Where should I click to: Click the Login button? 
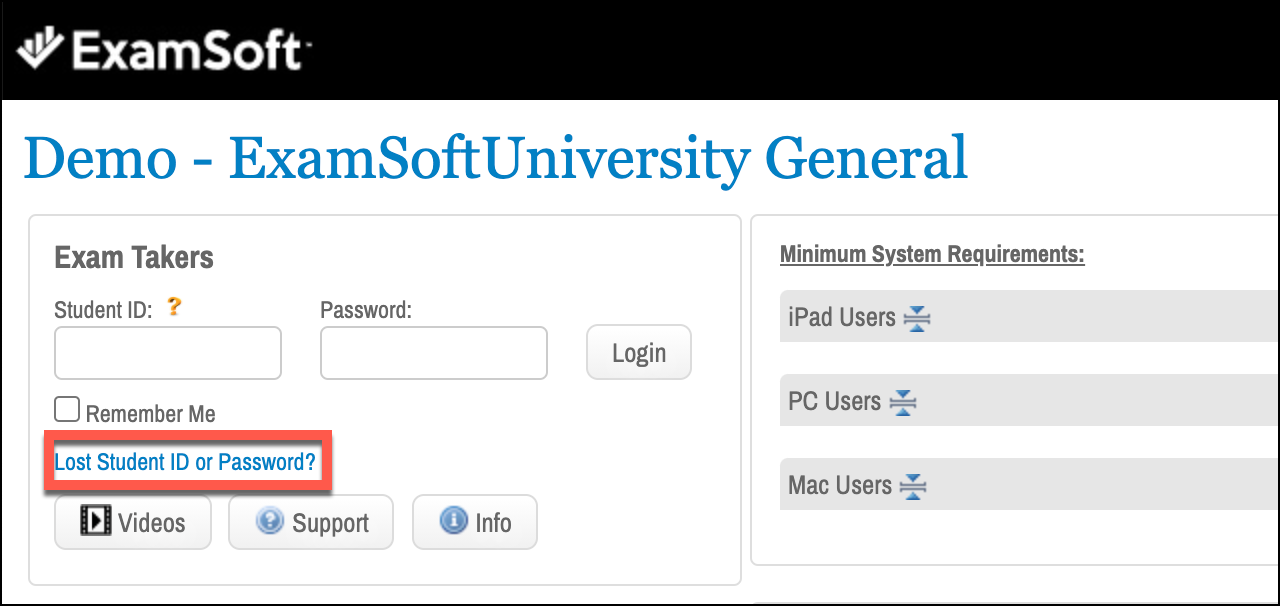[x=639, y=352]
